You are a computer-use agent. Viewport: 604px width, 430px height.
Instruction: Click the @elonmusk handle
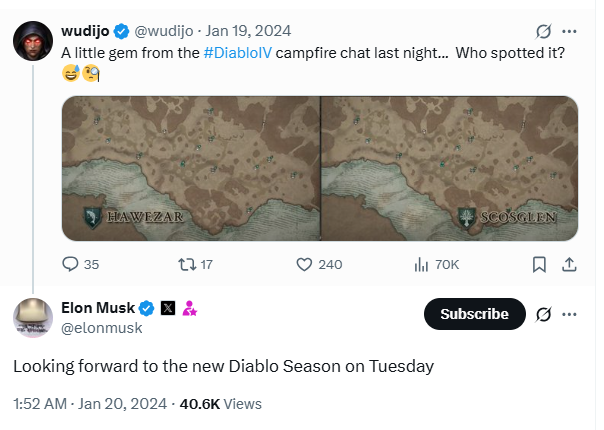pos(101,327)
